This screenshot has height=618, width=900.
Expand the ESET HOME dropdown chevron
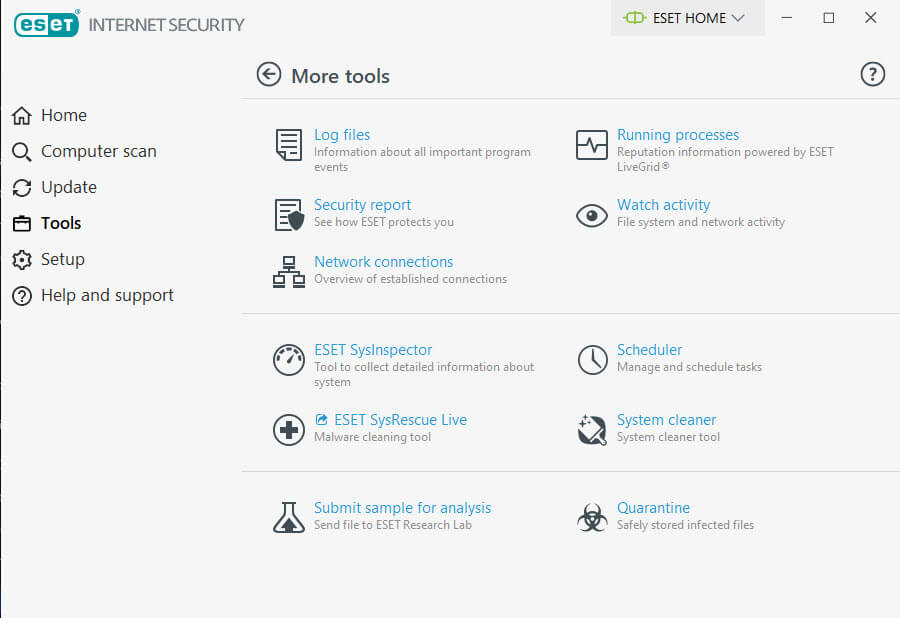click(738, 18)
